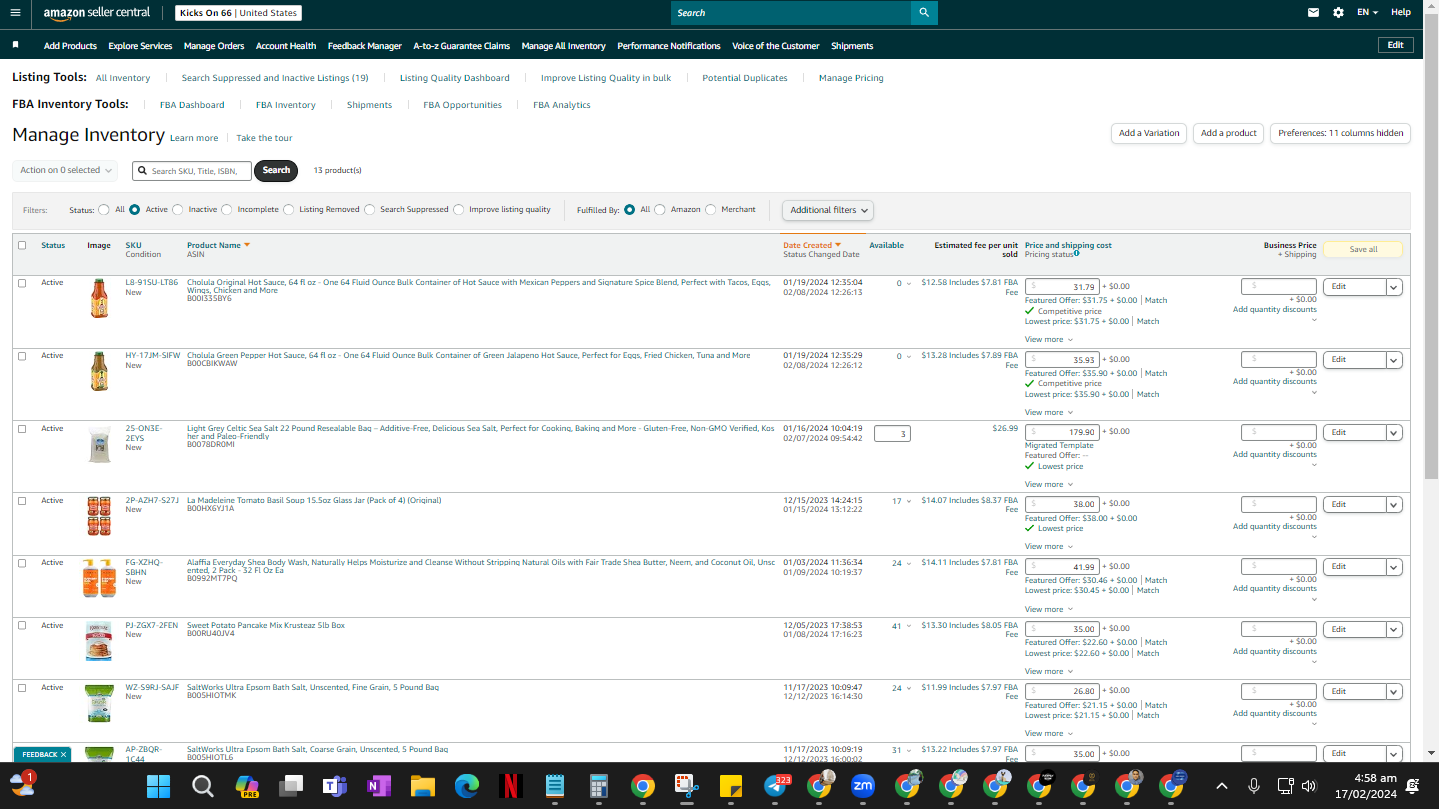Go to FBA Dashboard tab
Image resolution: width=1439 pixels, height=809 pixels.
[x=192, y=105]
